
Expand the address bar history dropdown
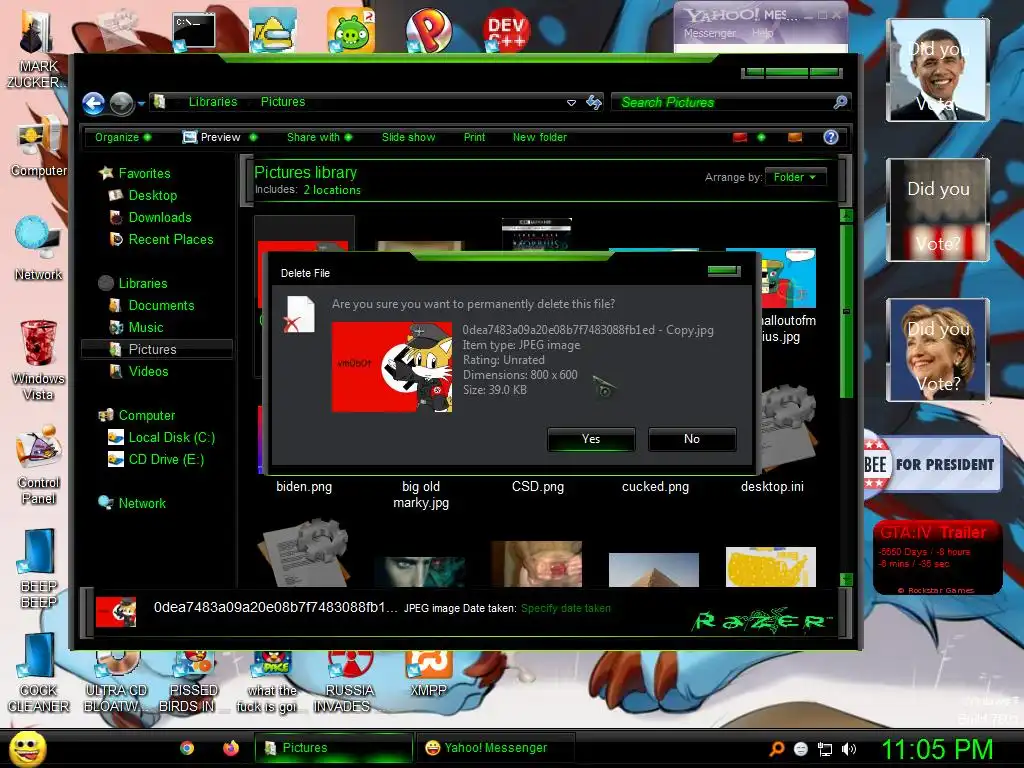(571, 103)
